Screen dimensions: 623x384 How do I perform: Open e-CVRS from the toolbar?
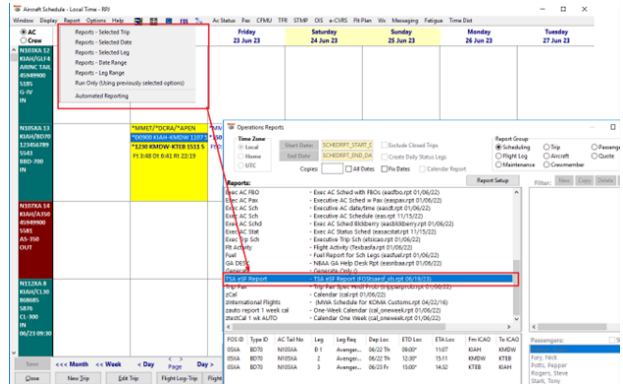click(338, 21)
